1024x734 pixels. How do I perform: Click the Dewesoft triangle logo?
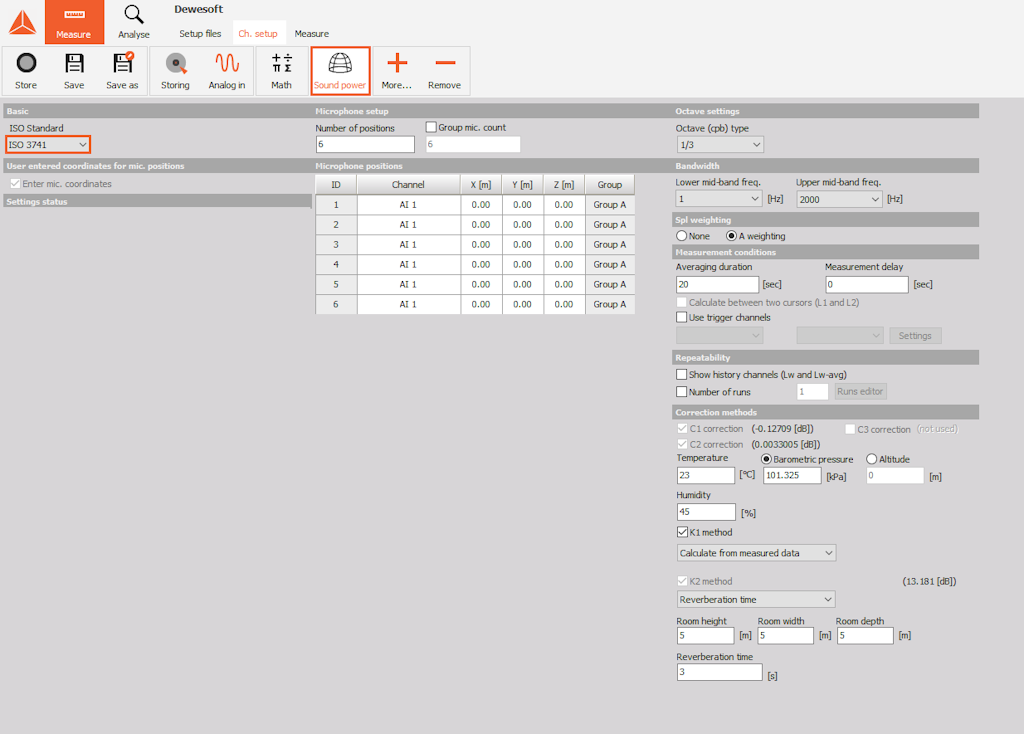[22, 22]
